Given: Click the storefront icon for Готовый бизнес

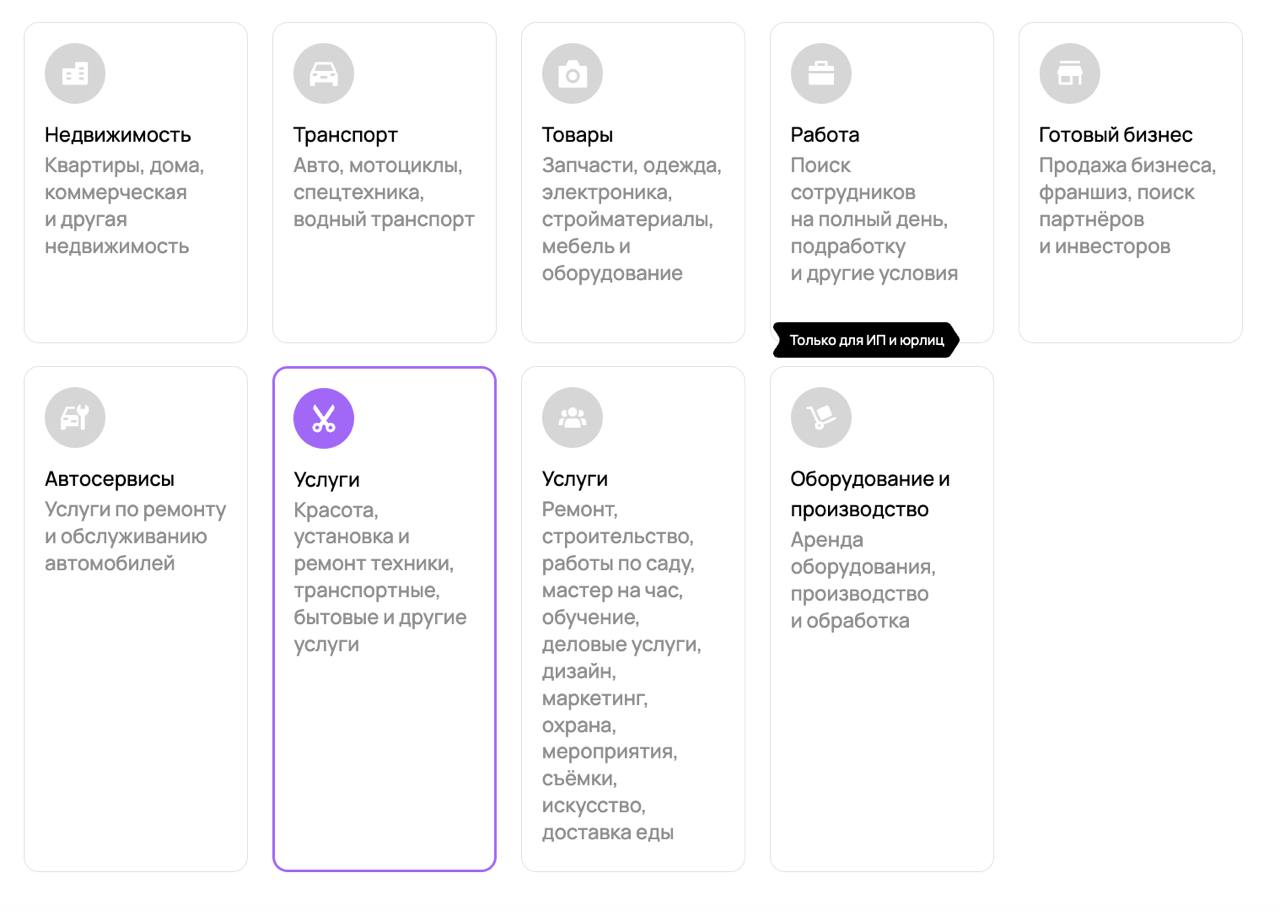Looking at the screenshot, I should [1069, 74].
